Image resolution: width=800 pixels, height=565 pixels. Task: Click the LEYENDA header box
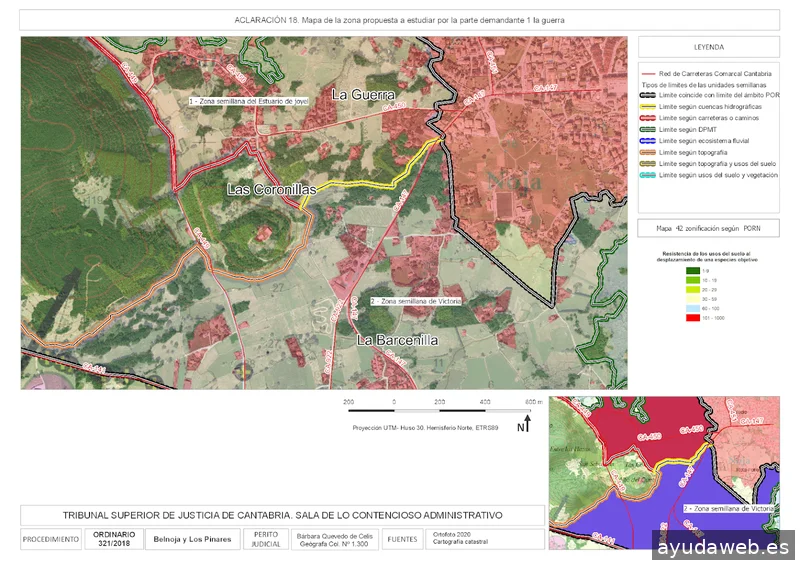click(708, 47)
